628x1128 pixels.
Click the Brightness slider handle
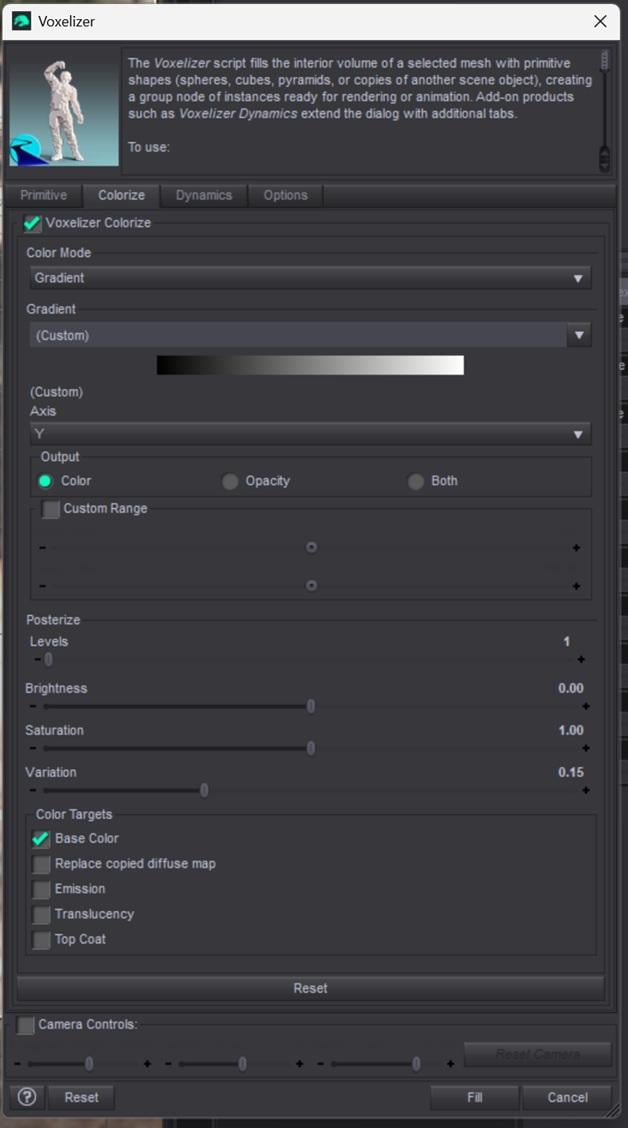click(x=311, y=706)
